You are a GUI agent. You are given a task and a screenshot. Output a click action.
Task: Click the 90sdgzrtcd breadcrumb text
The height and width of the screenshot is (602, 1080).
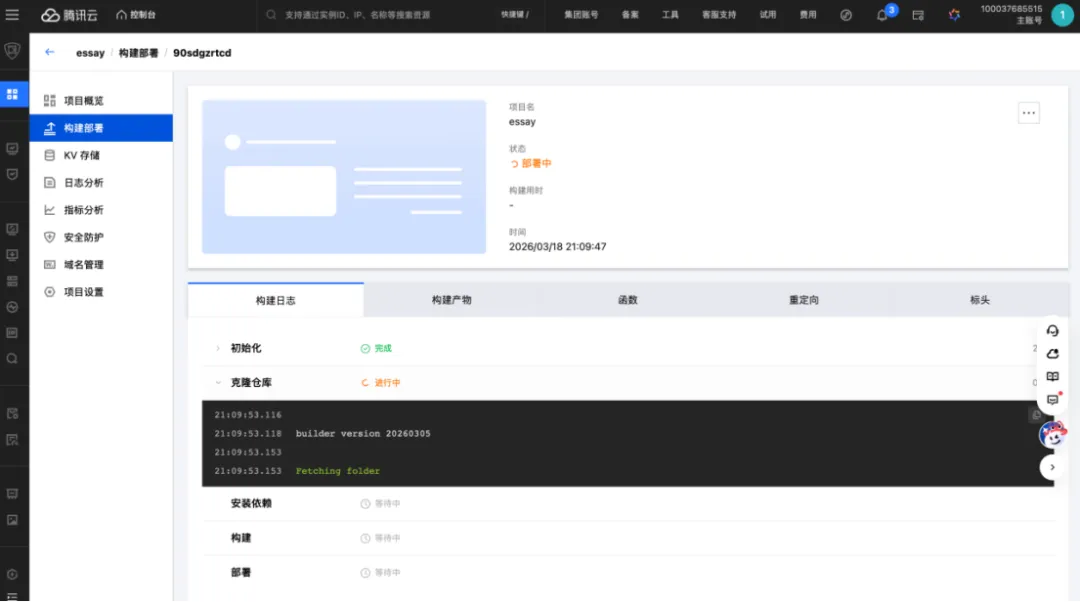pyautogui.click(x=202, y=53)
